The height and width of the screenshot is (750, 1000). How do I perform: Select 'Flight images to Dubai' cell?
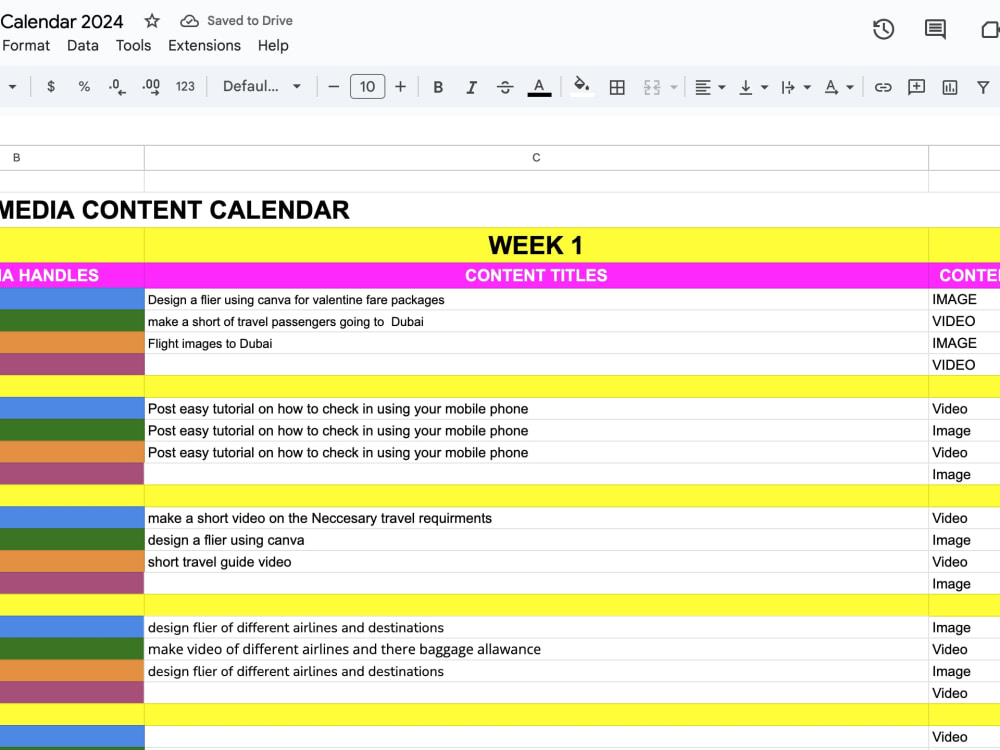click(x=536, y=343)
